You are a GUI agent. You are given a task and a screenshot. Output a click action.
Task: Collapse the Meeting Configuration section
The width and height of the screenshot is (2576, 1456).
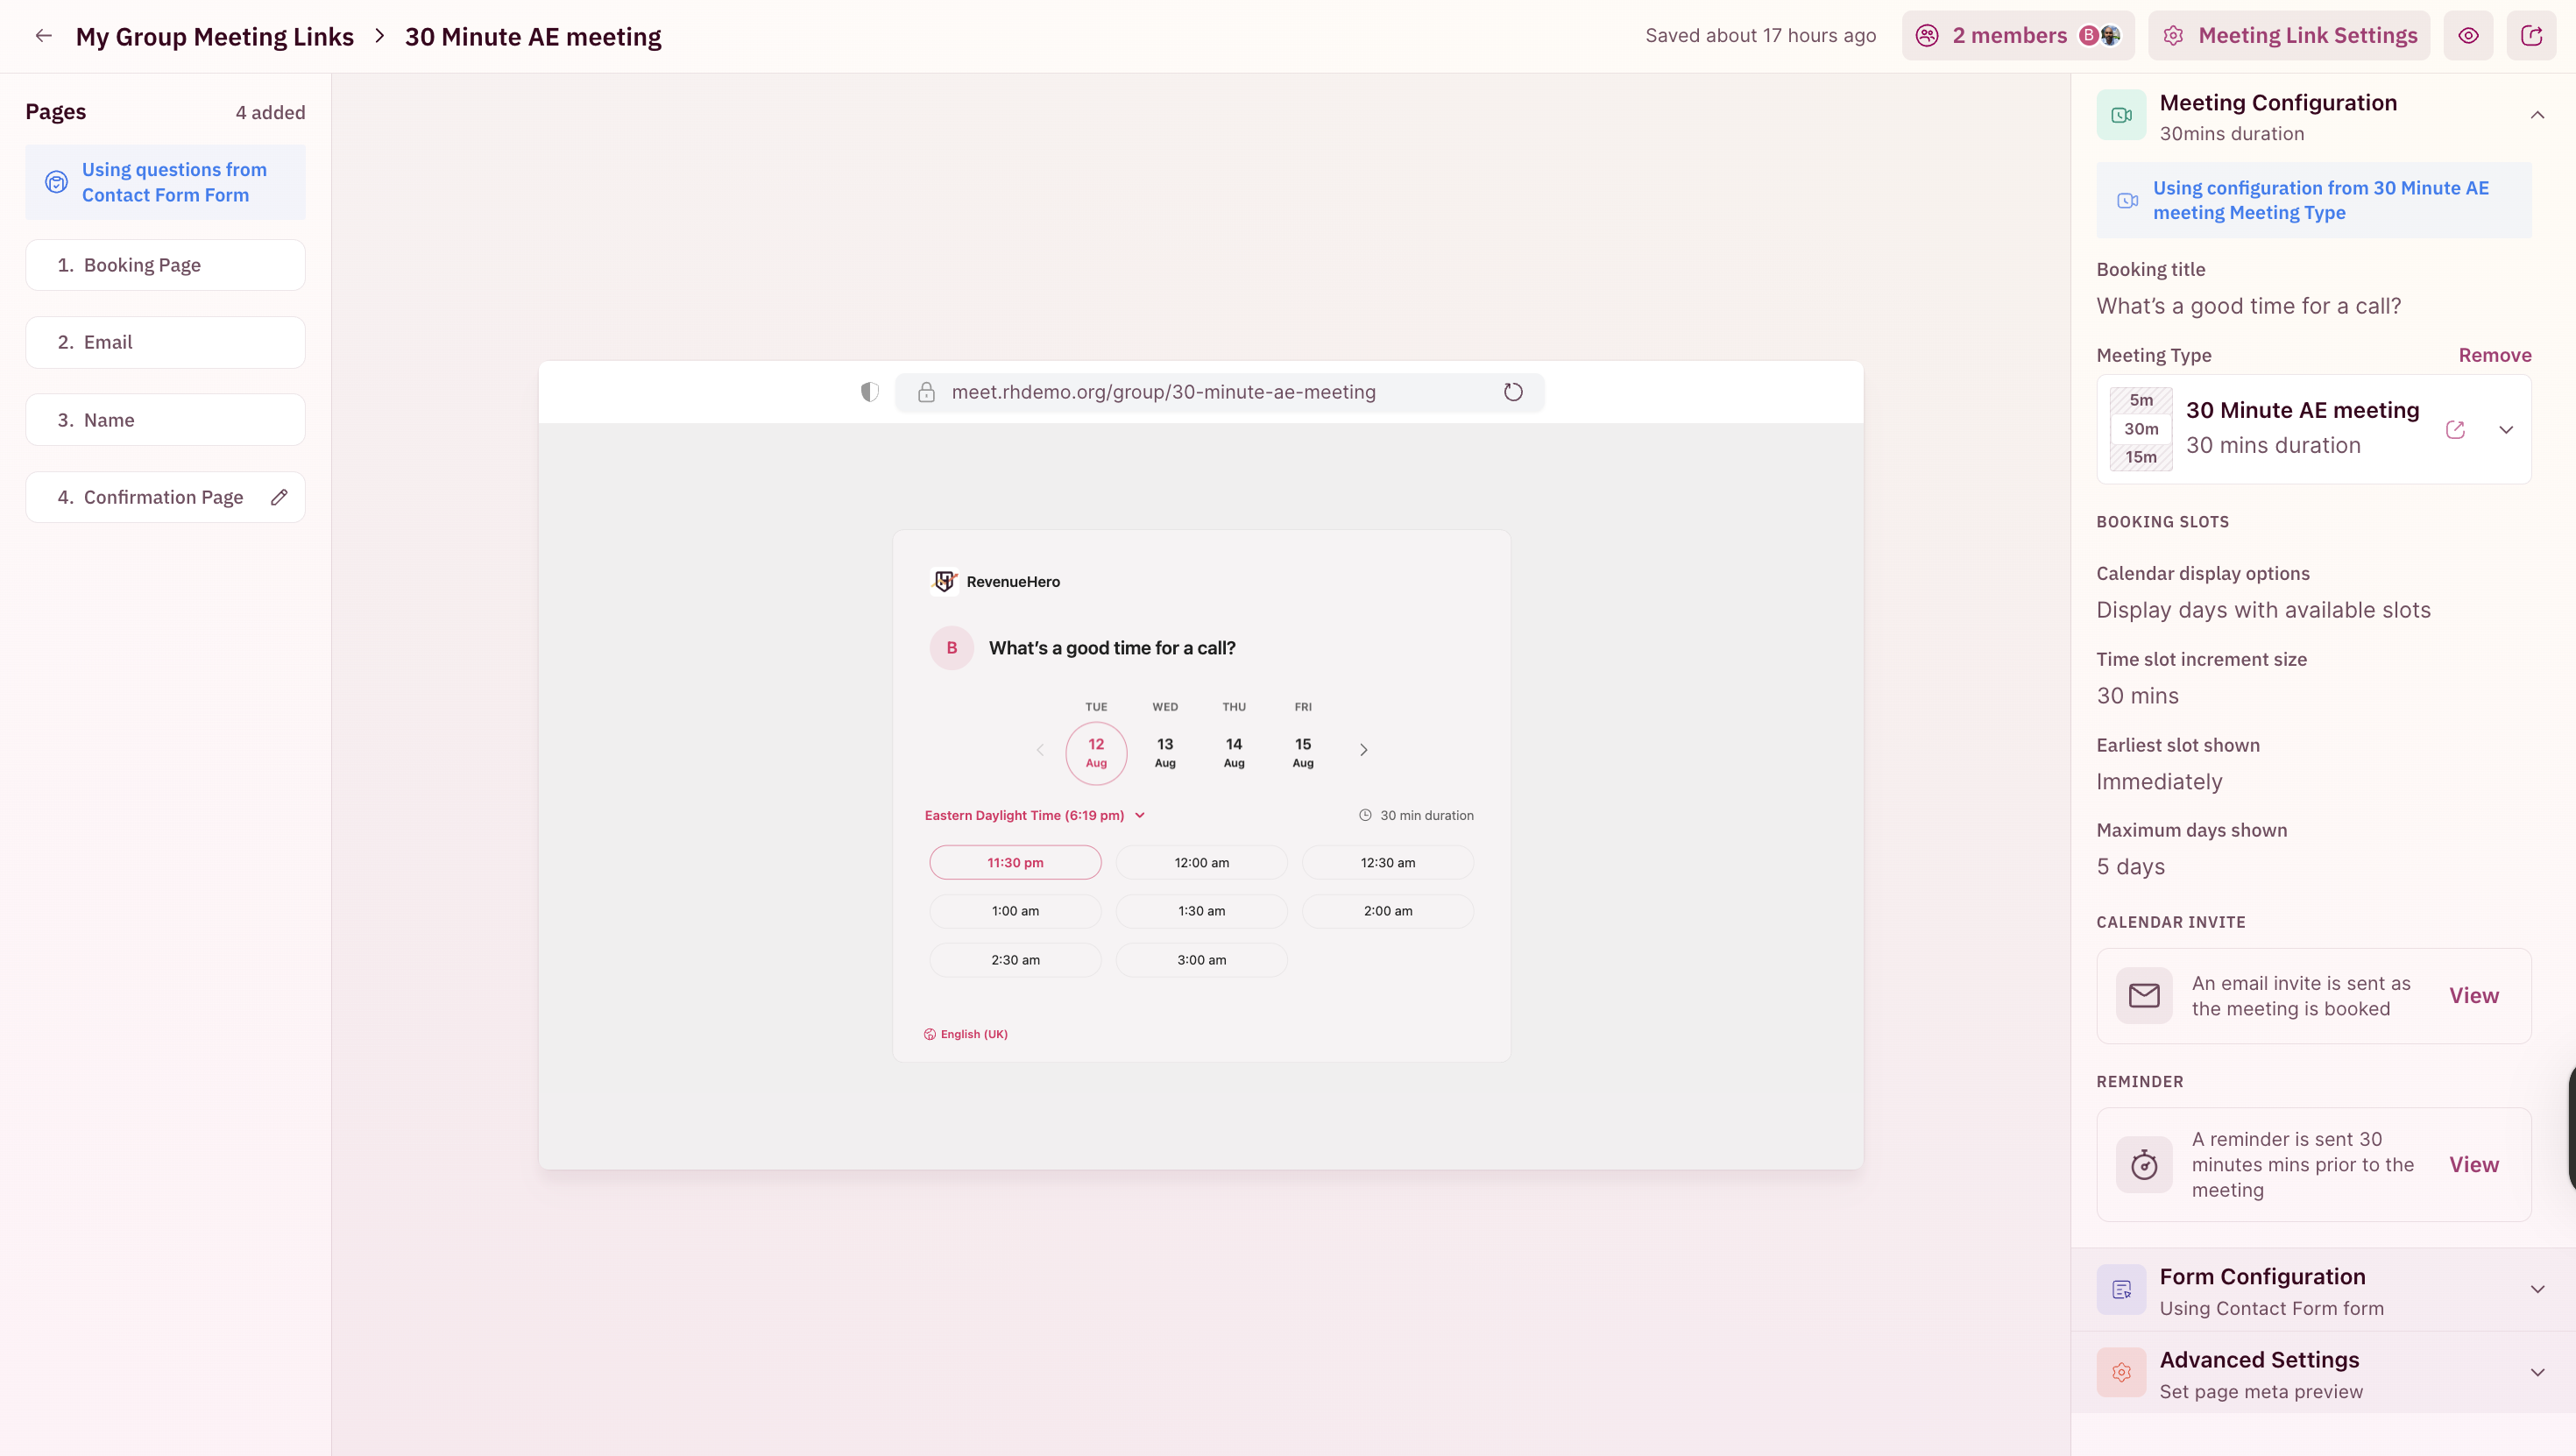(x=2537, y=116)
